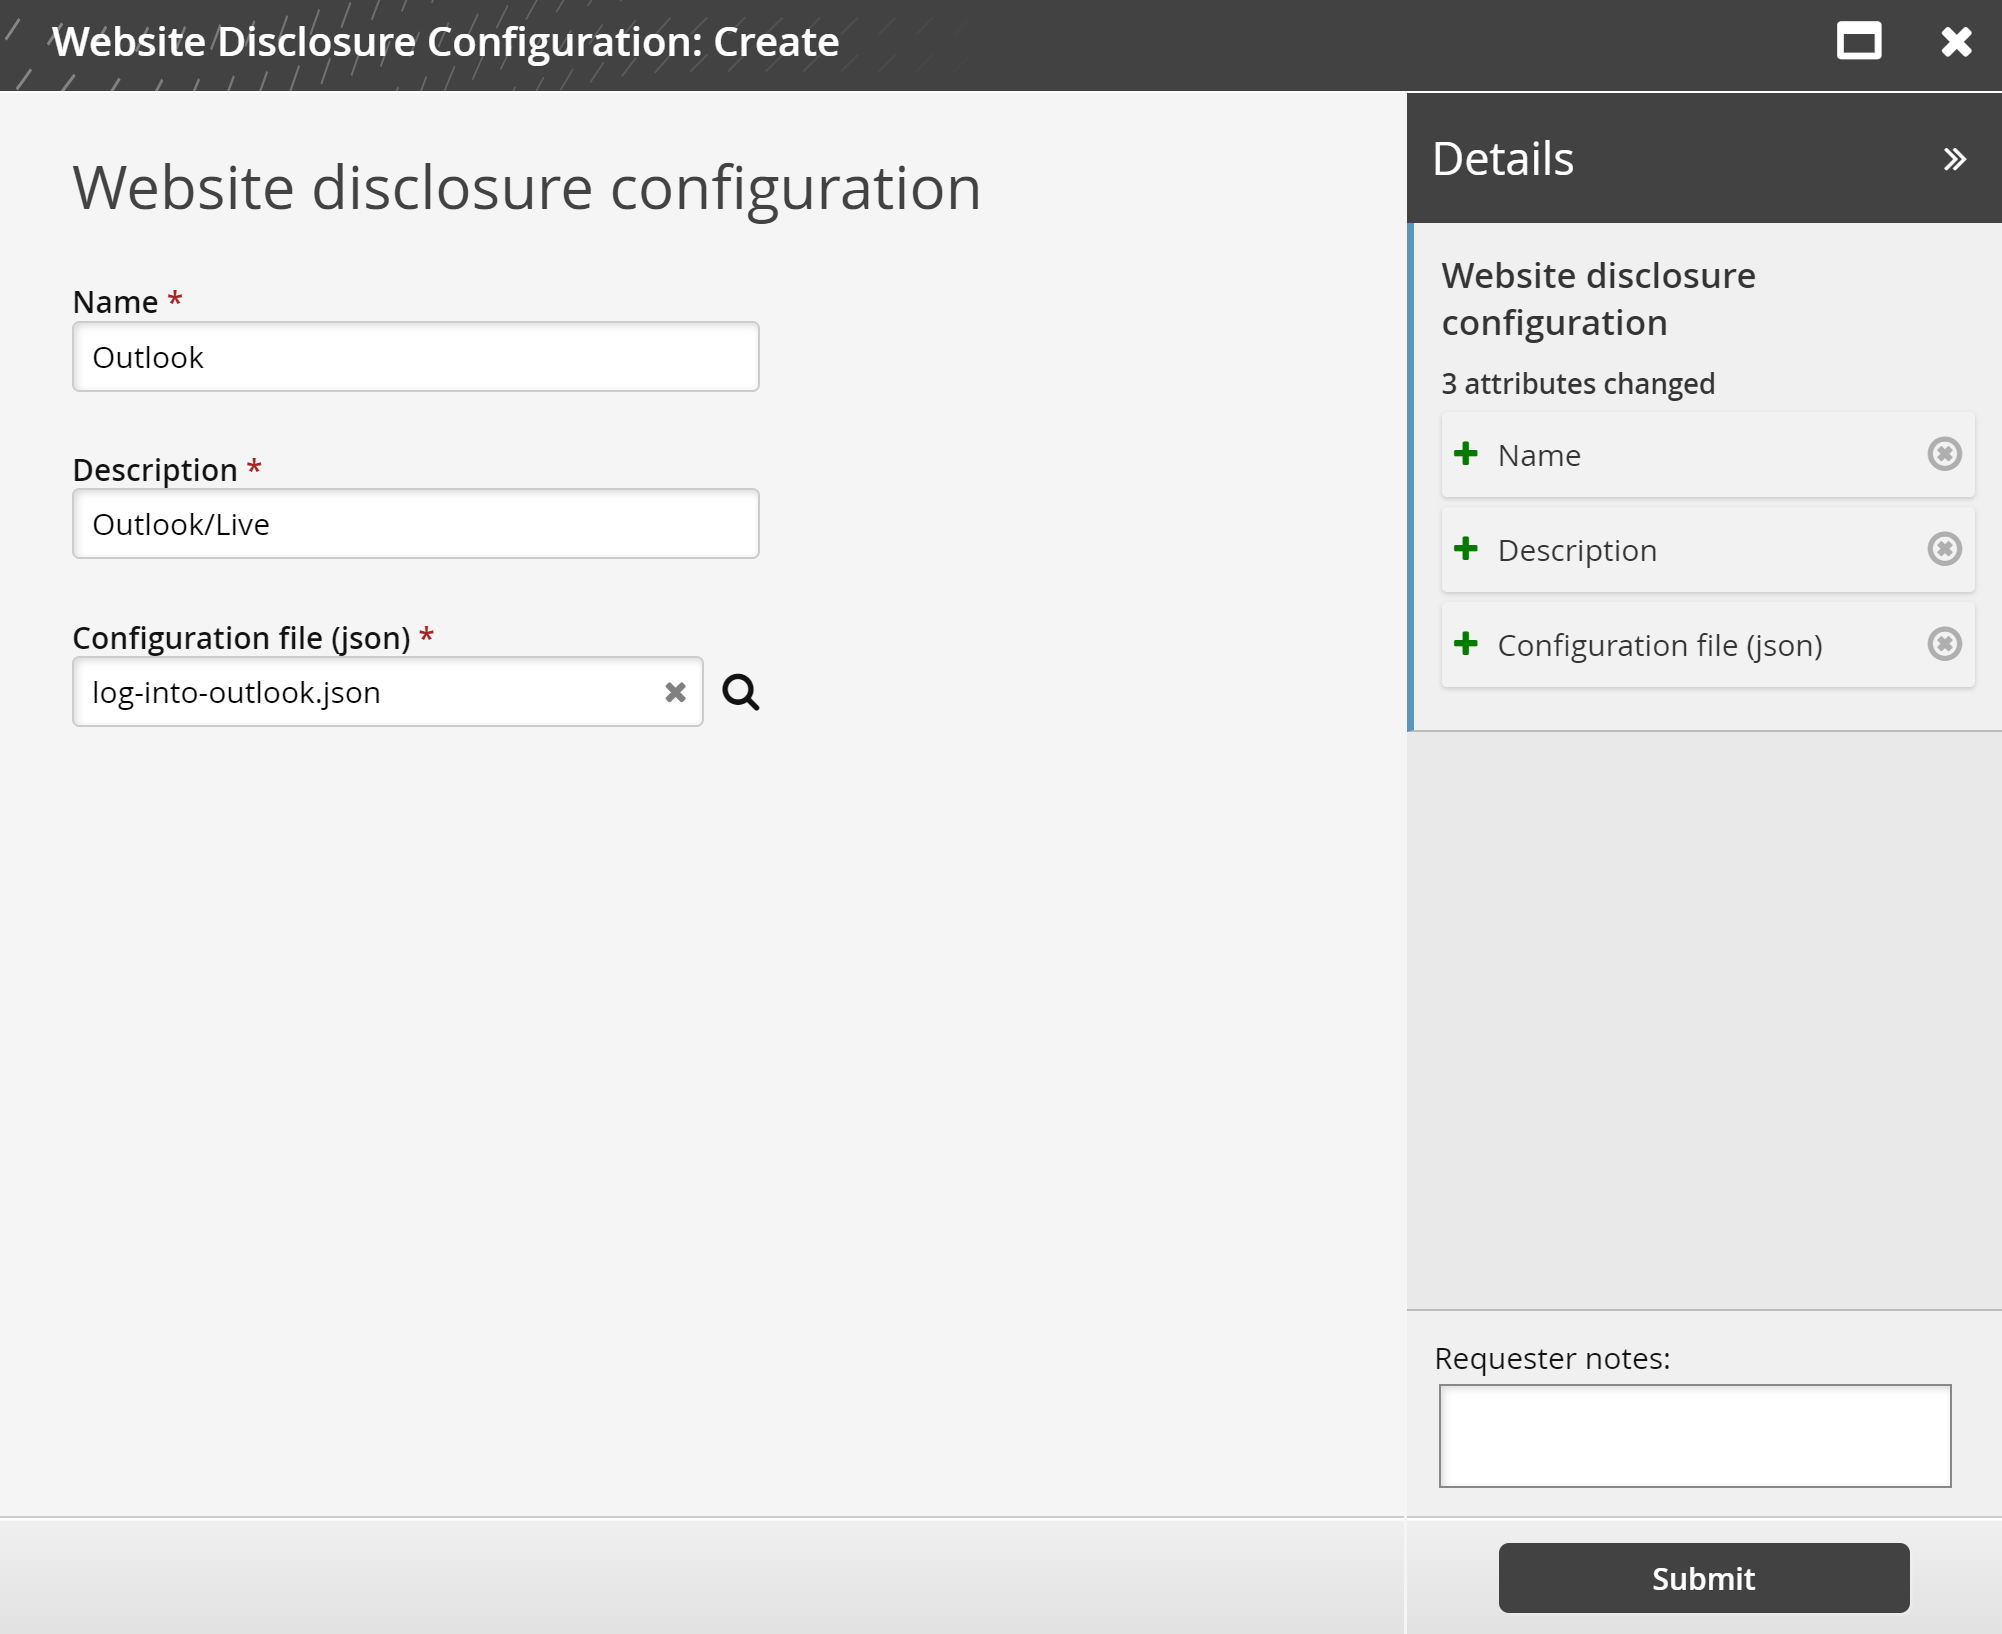Image resolution: width=2002 pixels, height=1634 pixels.
Task: Remove the Configuration file (json) attribute change
Action: [x=1945, y=645]
